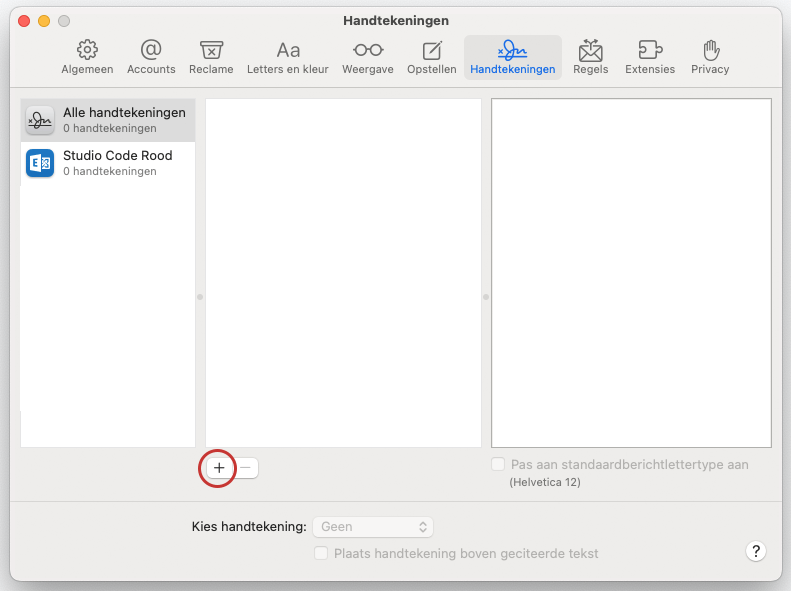Open the Kies handtekening dropdown
The image size is (791, 591).
click(372, 526)
